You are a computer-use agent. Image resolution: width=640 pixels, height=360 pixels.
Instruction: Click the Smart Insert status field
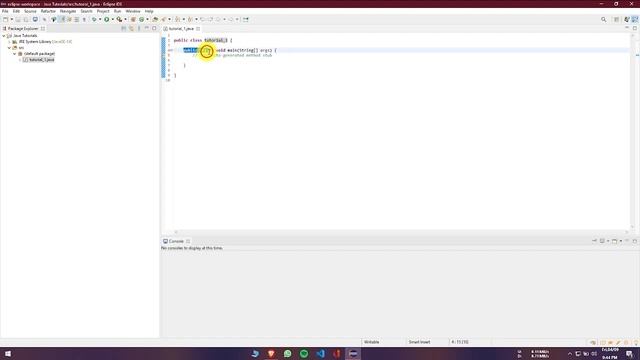coord(419,342)
